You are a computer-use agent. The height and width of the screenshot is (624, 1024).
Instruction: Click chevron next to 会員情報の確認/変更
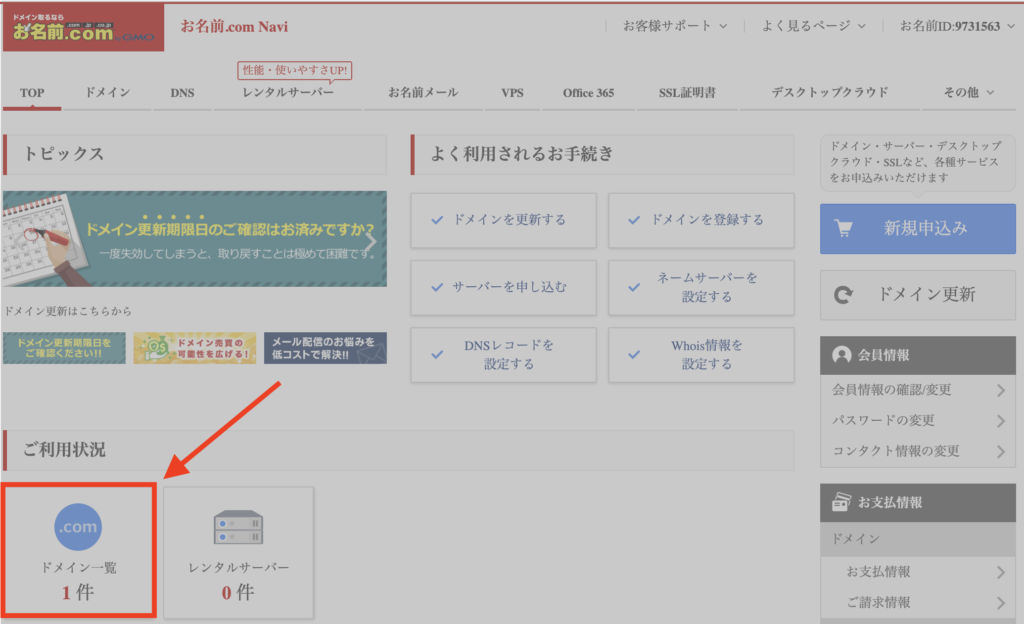(x=1000, y=390)
